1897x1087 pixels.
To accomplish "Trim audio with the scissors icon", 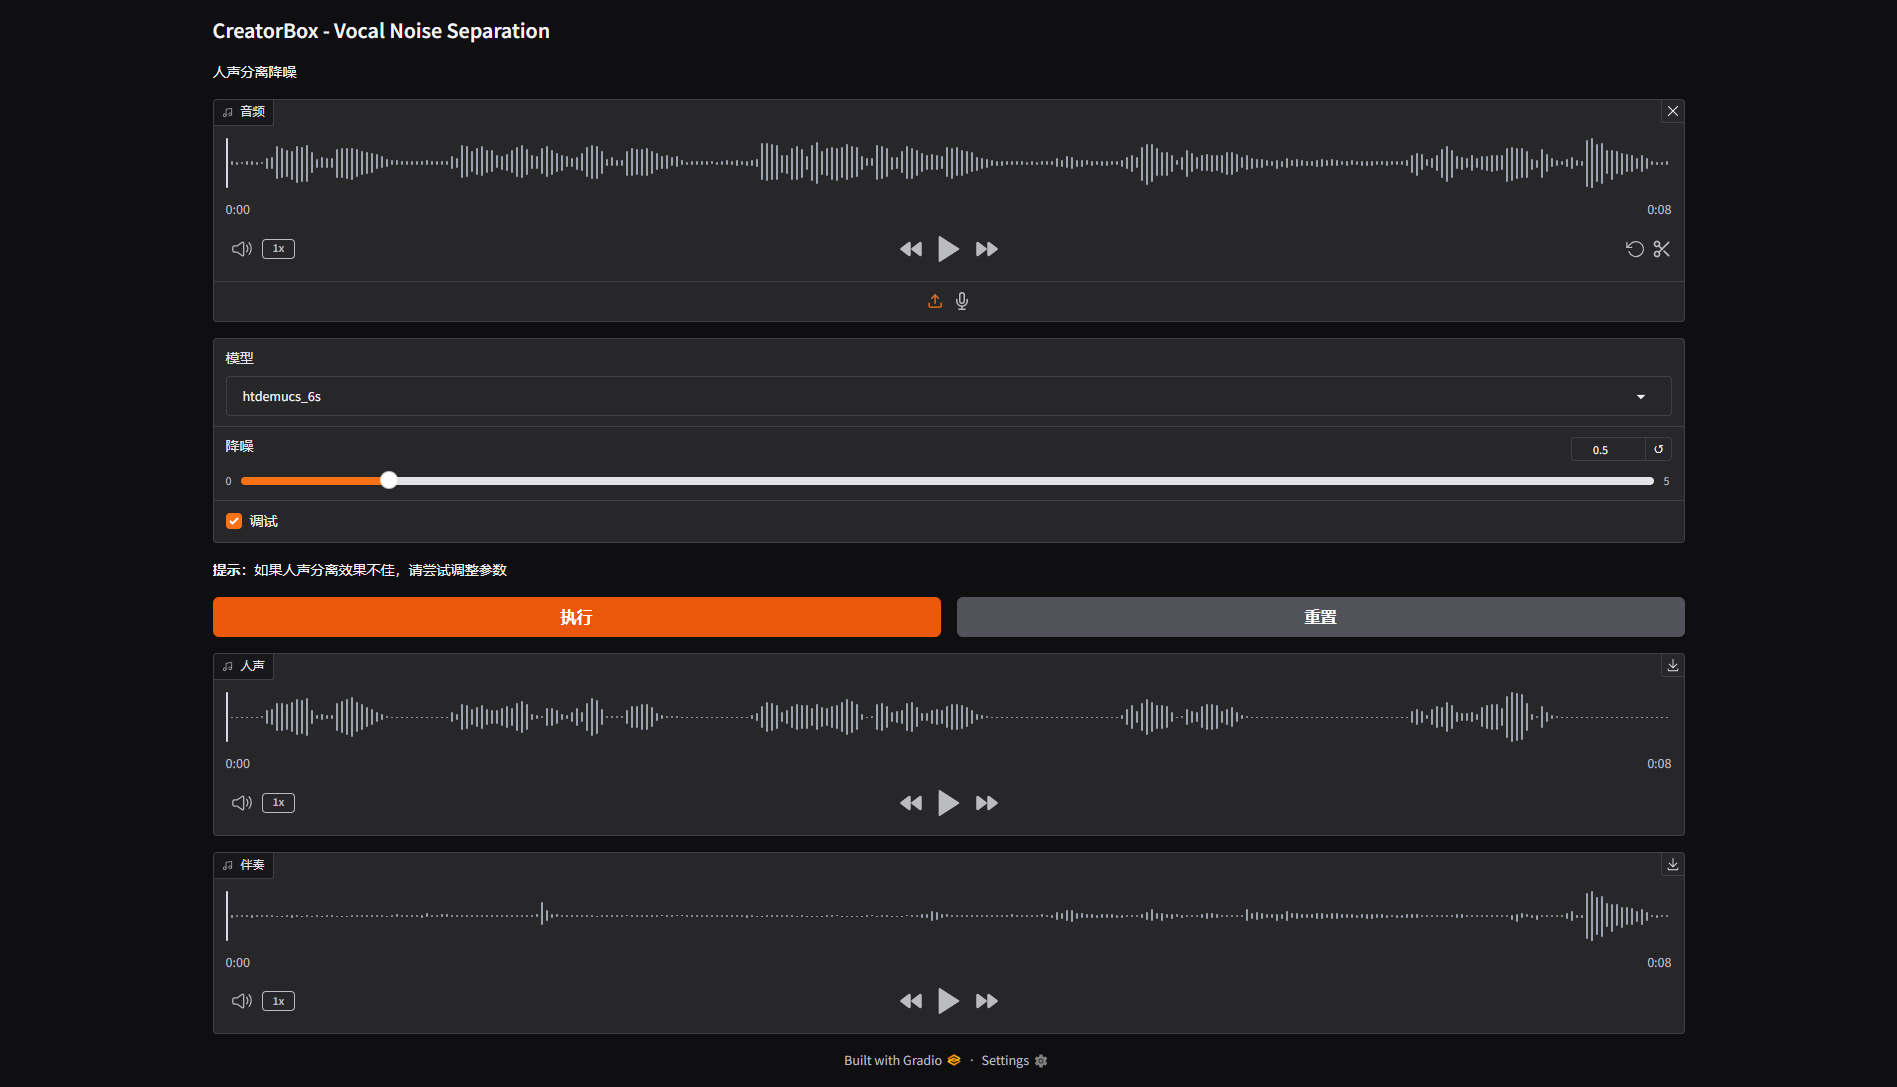I will (x=1662, y=249).
